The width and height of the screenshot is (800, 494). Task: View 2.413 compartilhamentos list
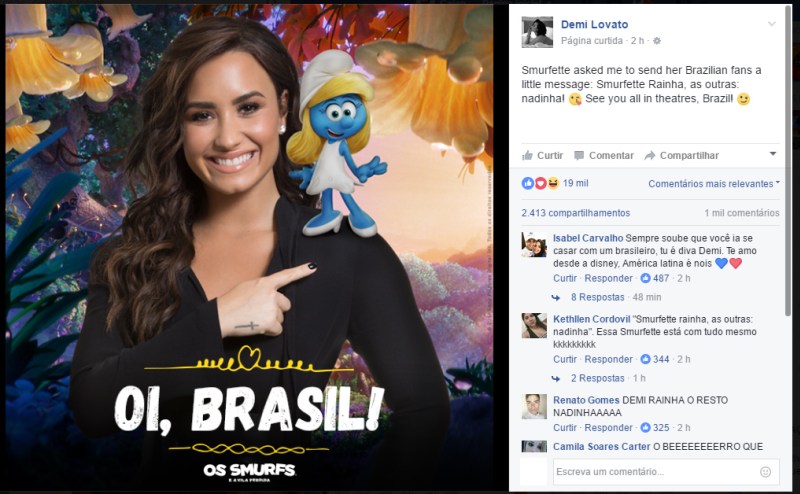pyautogui.click(x=576, y=213)
